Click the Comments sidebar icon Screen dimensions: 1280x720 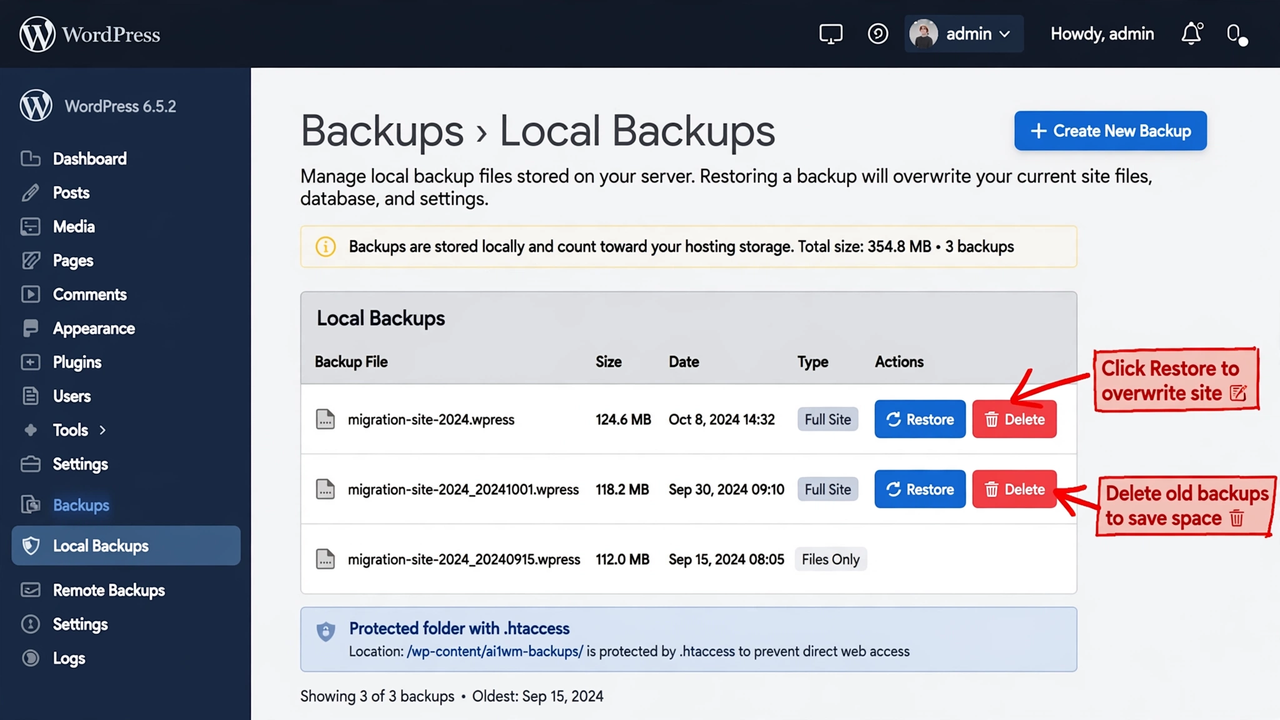[31, 295]
